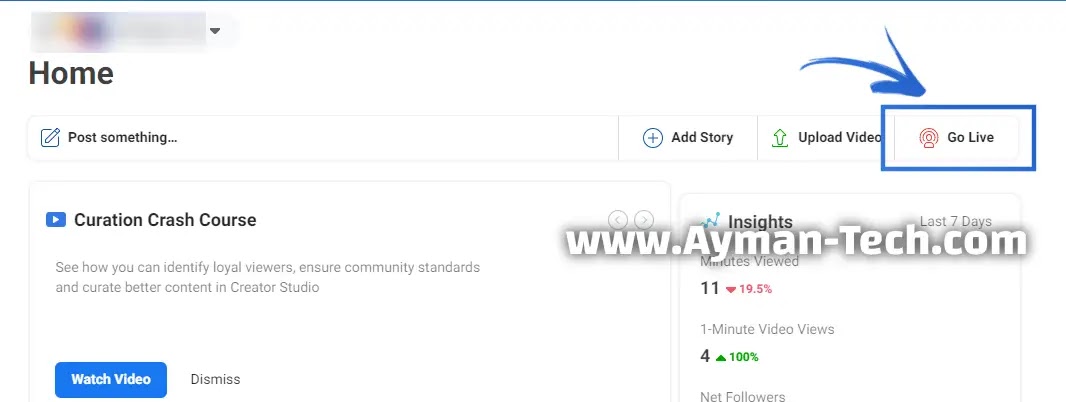Click the Post something pencil icon
Image resolution: width=1066 pixels, height=402 pixels.
(x=50, y=137)
